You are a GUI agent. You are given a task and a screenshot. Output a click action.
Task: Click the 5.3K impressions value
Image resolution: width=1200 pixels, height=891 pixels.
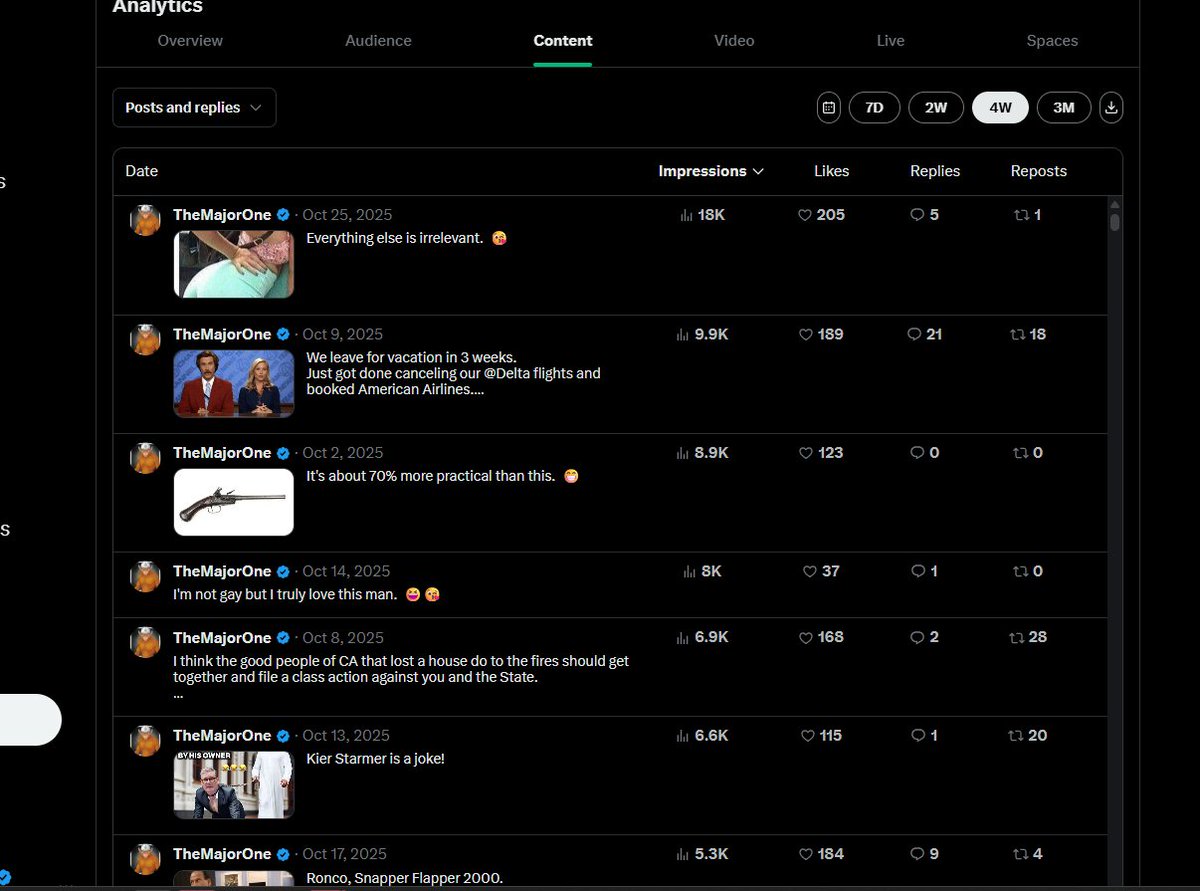(711, 854)
